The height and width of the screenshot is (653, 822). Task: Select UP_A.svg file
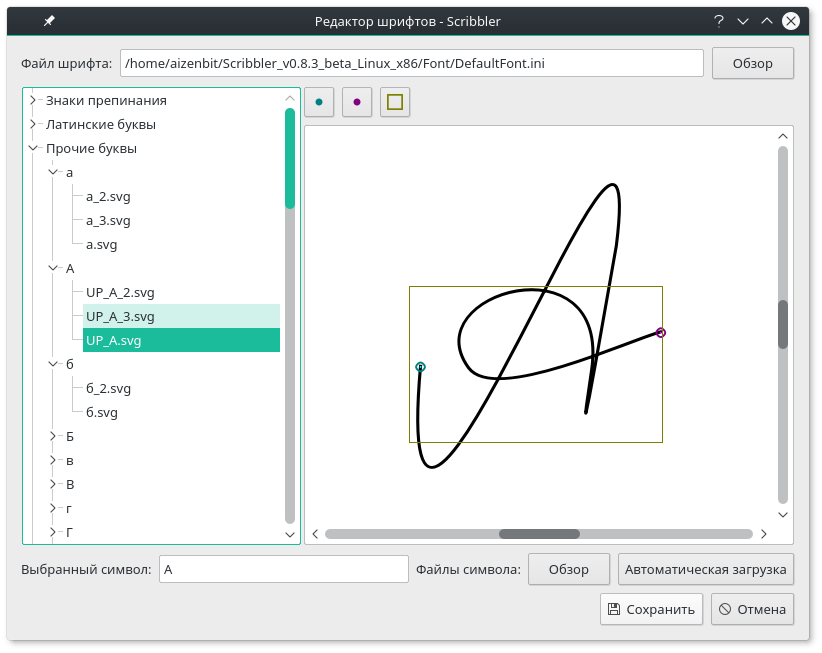coord(181,340)
